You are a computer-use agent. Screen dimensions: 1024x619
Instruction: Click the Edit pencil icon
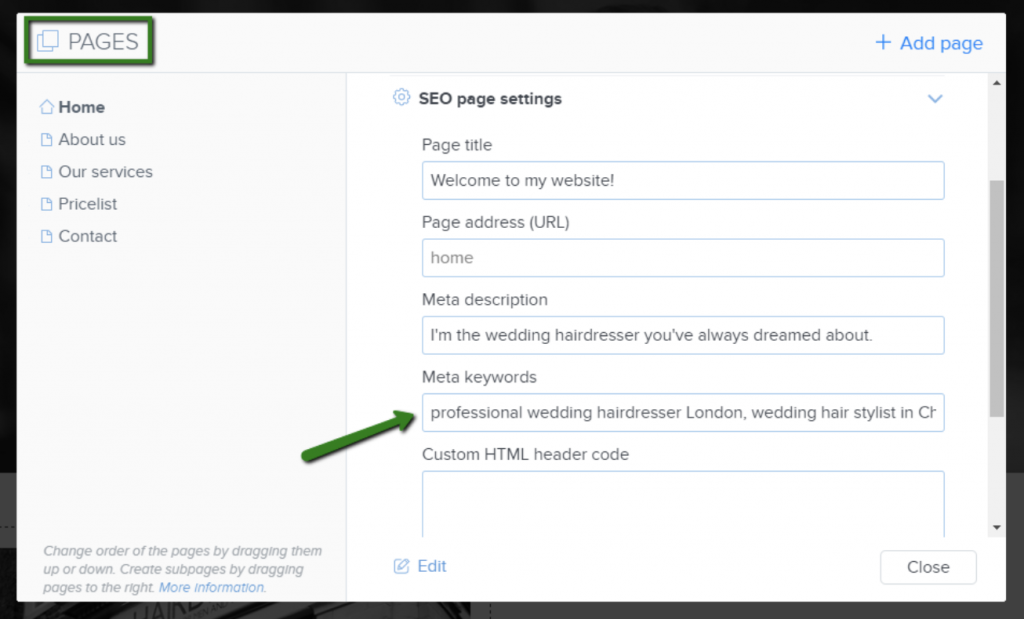(x=401, y=565)
